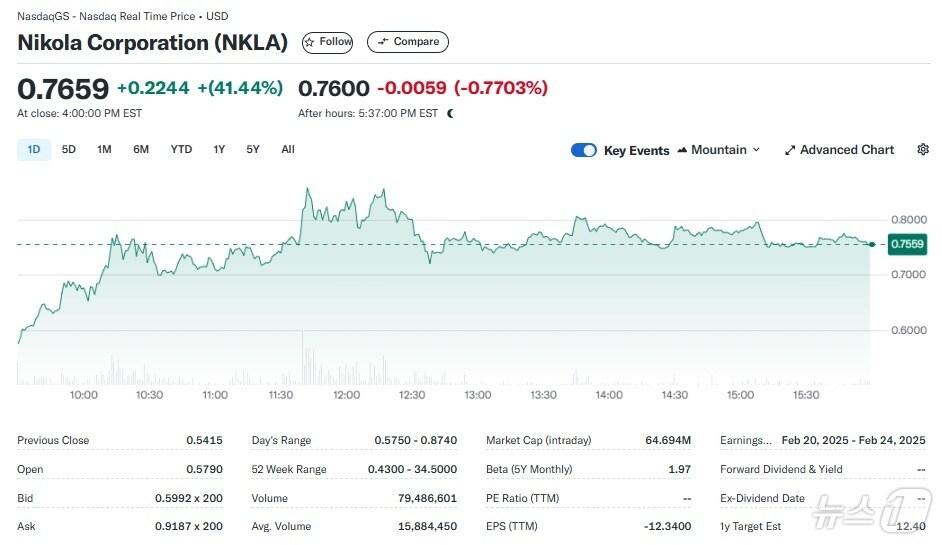Toggle the Key Events switch
This screenshot has width=942, height=545.
[x=583, y=150]
